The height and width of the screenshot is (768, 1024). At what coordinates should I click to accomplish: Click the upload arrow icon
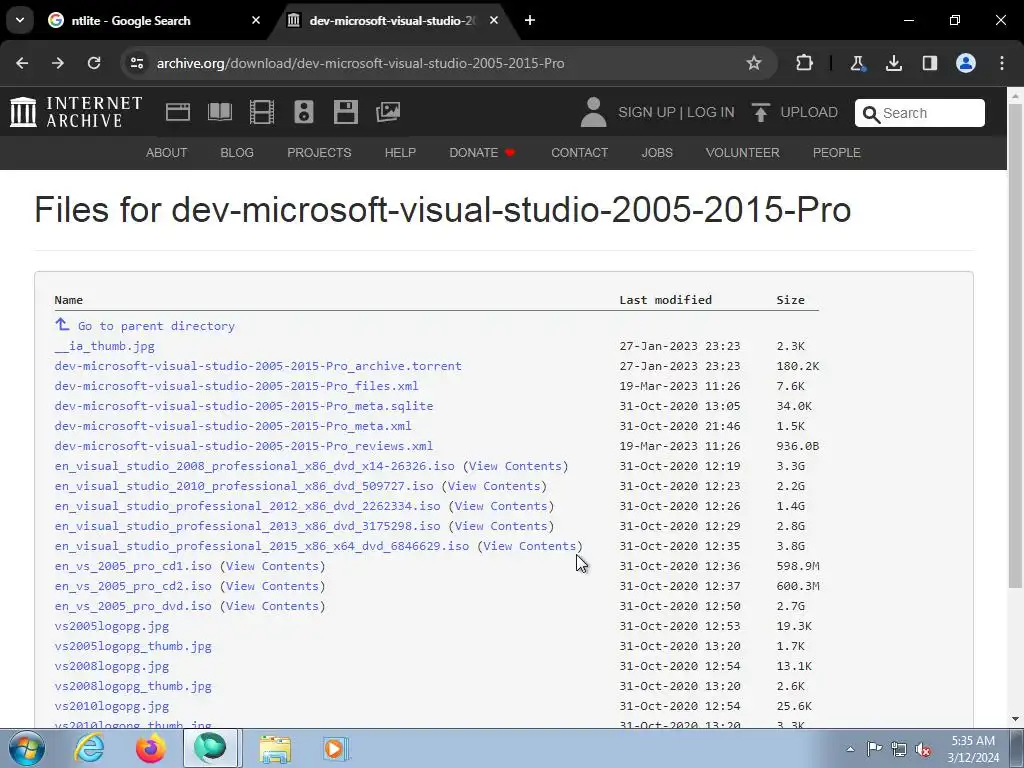click(x=760, y=112)
